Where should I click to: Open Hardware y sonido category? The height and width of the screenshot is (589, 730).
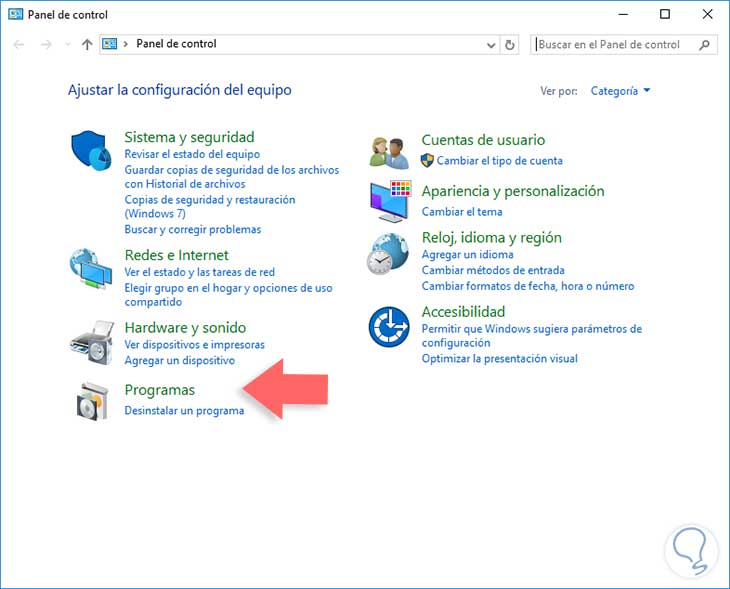point(185,328)
